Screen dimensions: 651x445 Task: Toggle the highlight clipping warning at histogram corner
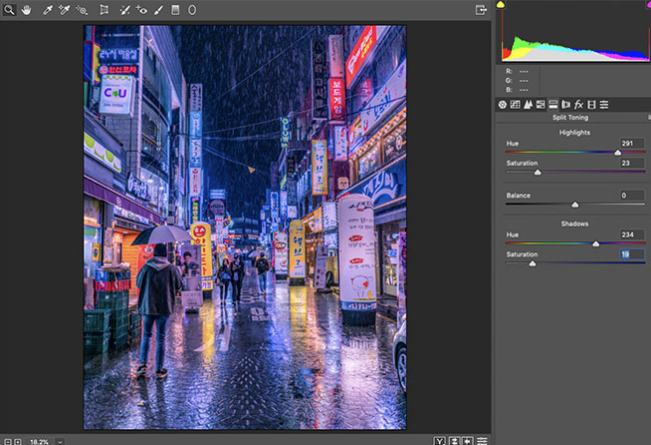[648, 3]
